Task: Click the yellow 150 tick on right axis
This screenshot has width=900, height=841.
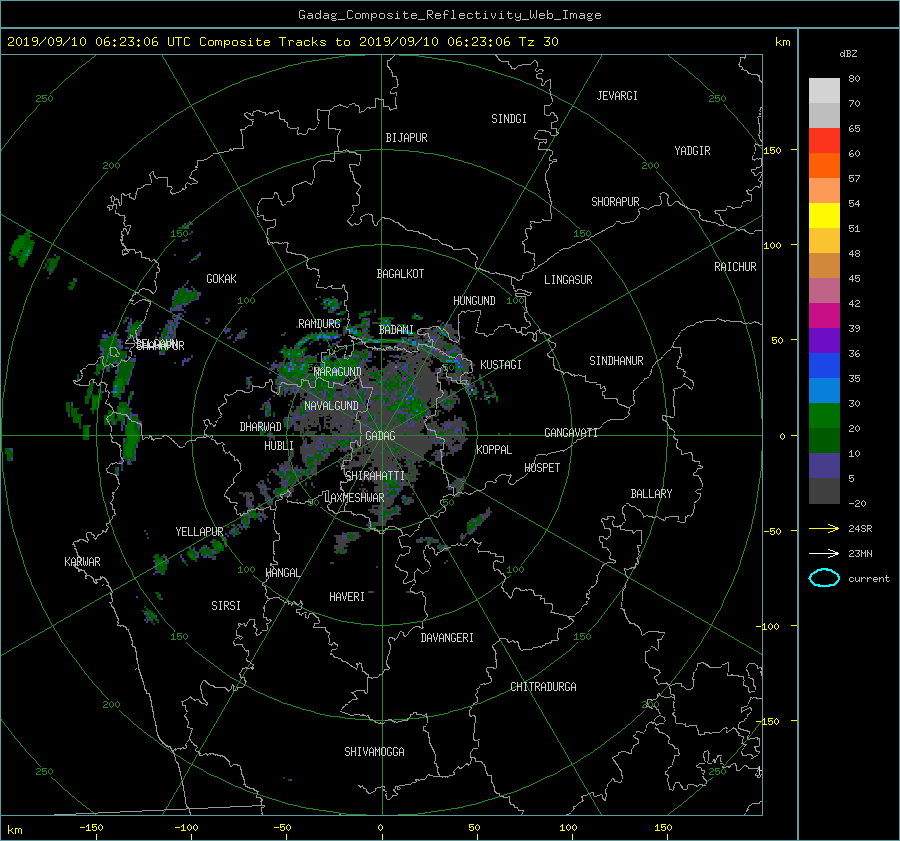Action: tap(772, 150)
